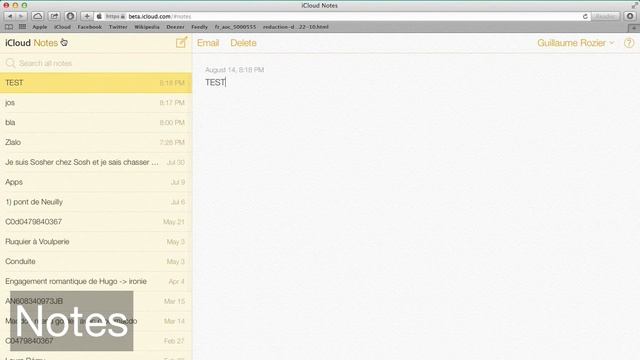The width and height of the screenshot is (640, 360).
Task: Open the Facebook bookmark
Action: click(89, 27)
